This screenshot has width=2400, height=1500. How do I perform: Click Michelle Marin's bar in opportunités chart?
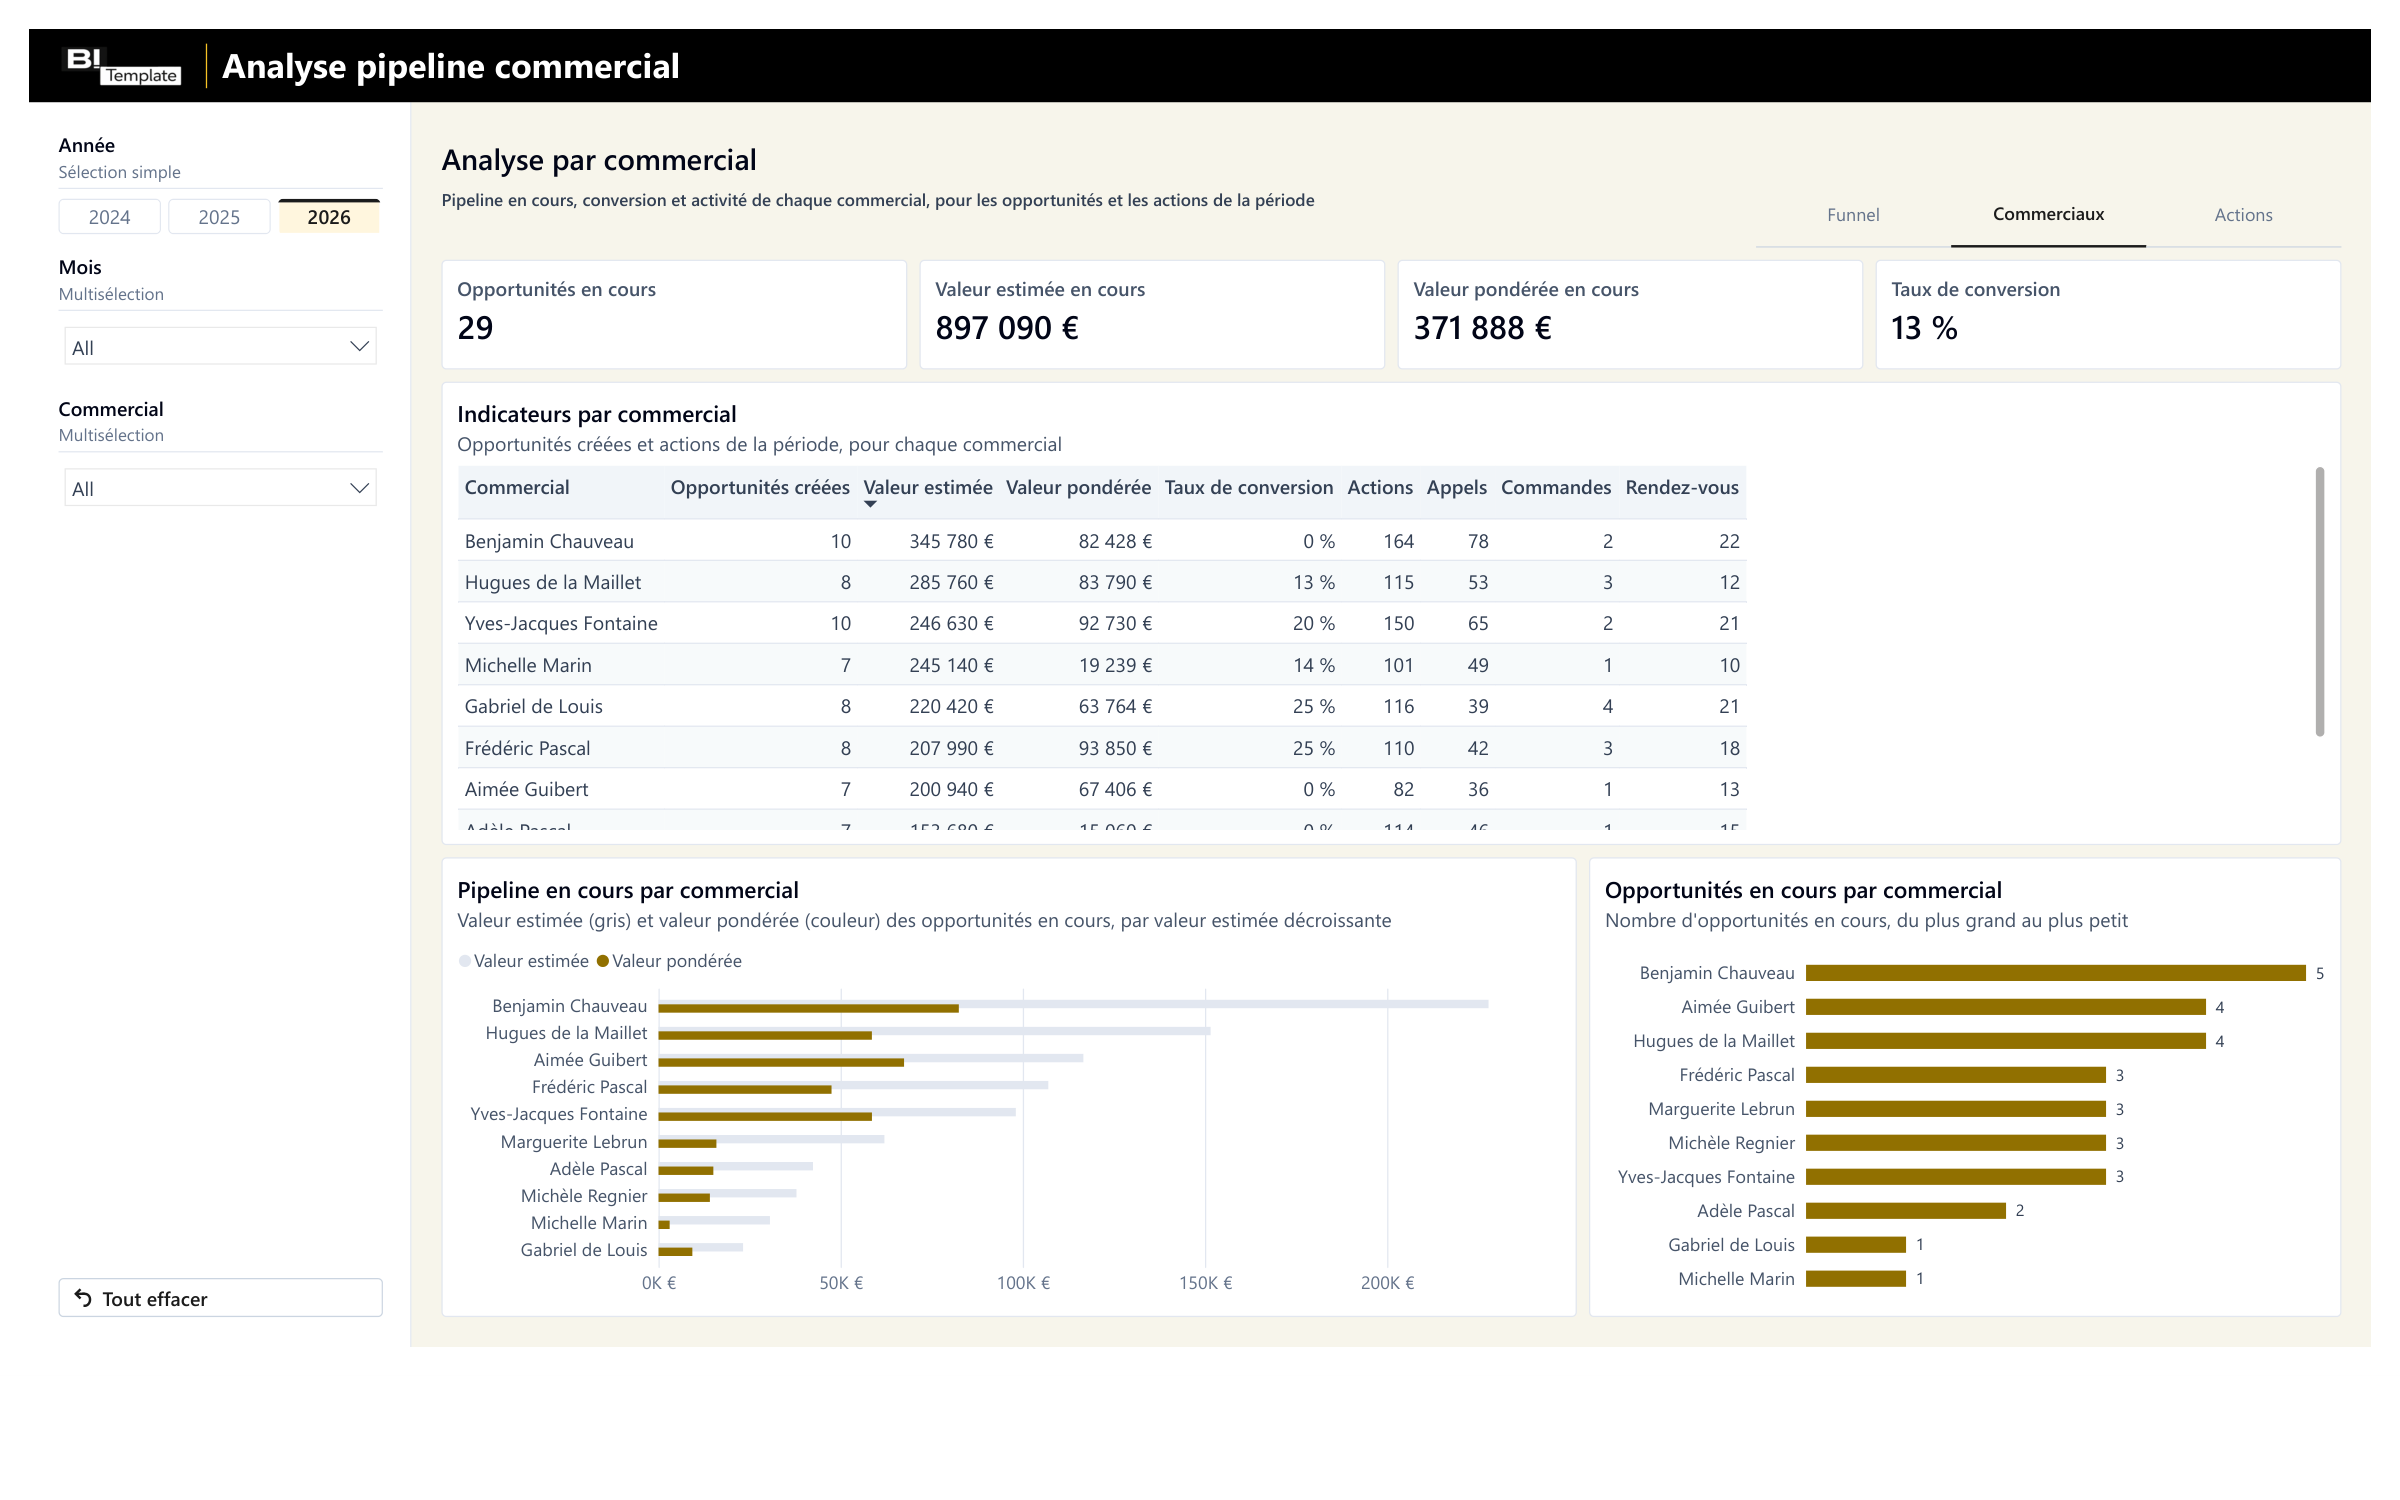coord(1856,1279)
